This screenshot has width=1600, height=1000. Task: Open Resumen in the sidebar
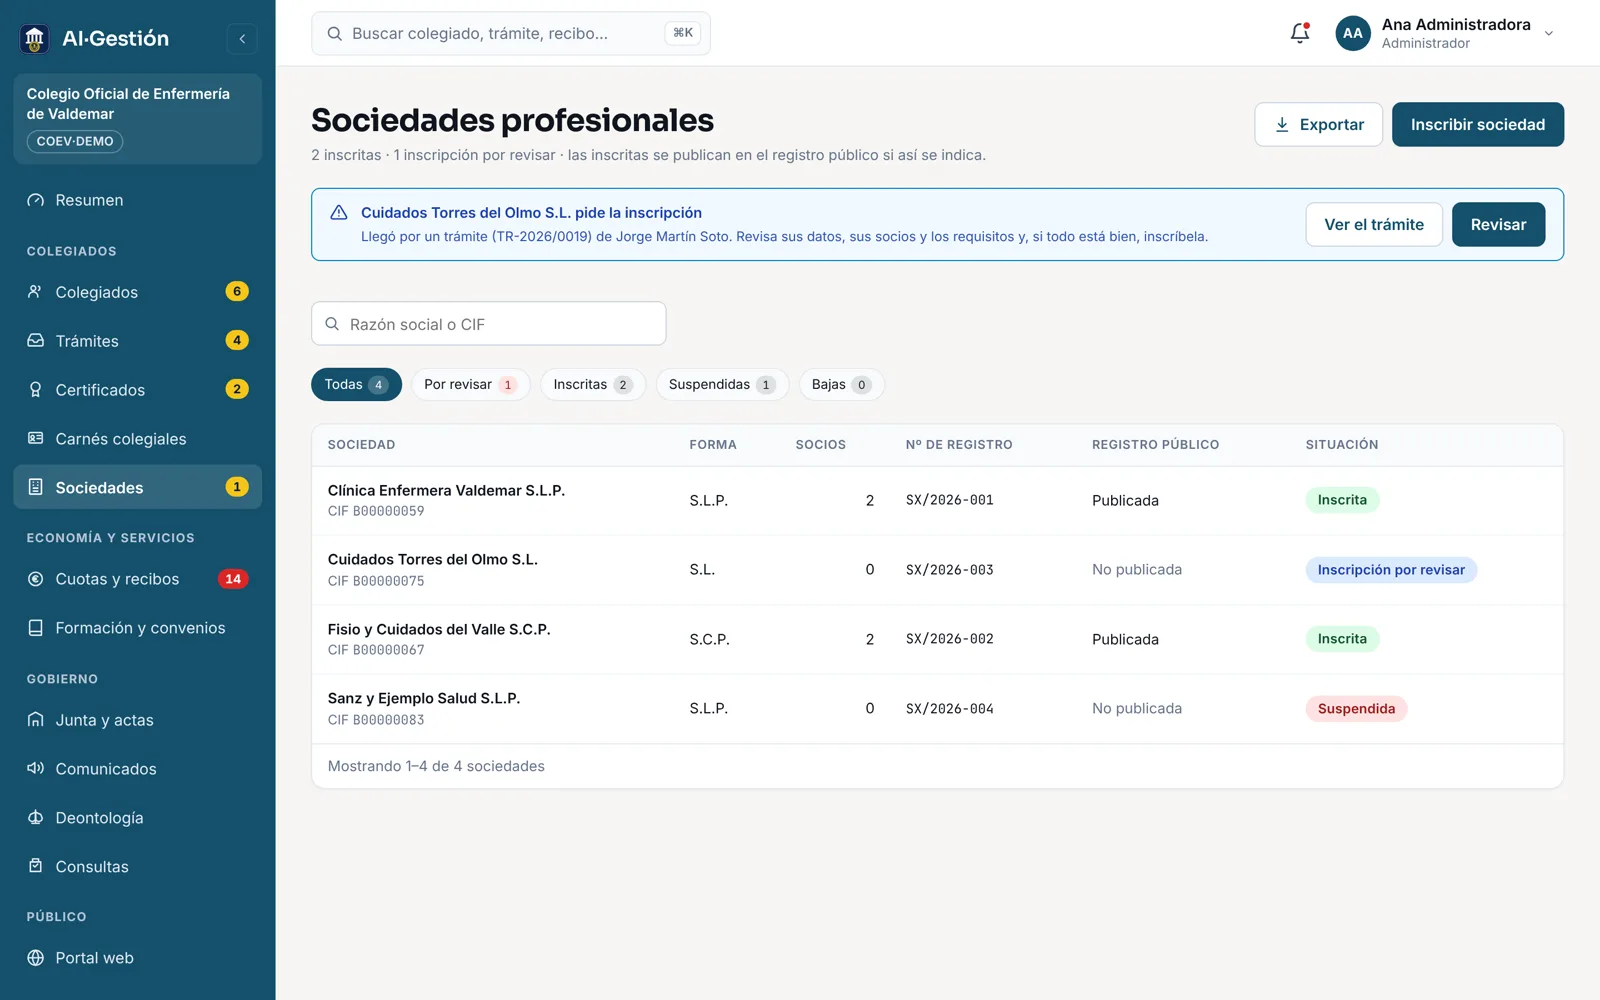[x=138, y=200]
